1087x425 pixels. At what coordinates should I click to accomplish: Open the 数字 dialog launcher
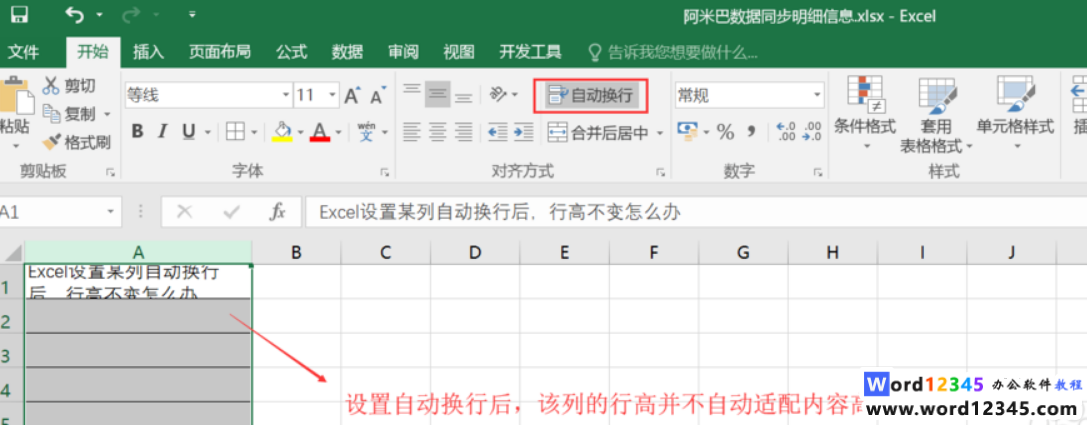[x=819, y=173]
